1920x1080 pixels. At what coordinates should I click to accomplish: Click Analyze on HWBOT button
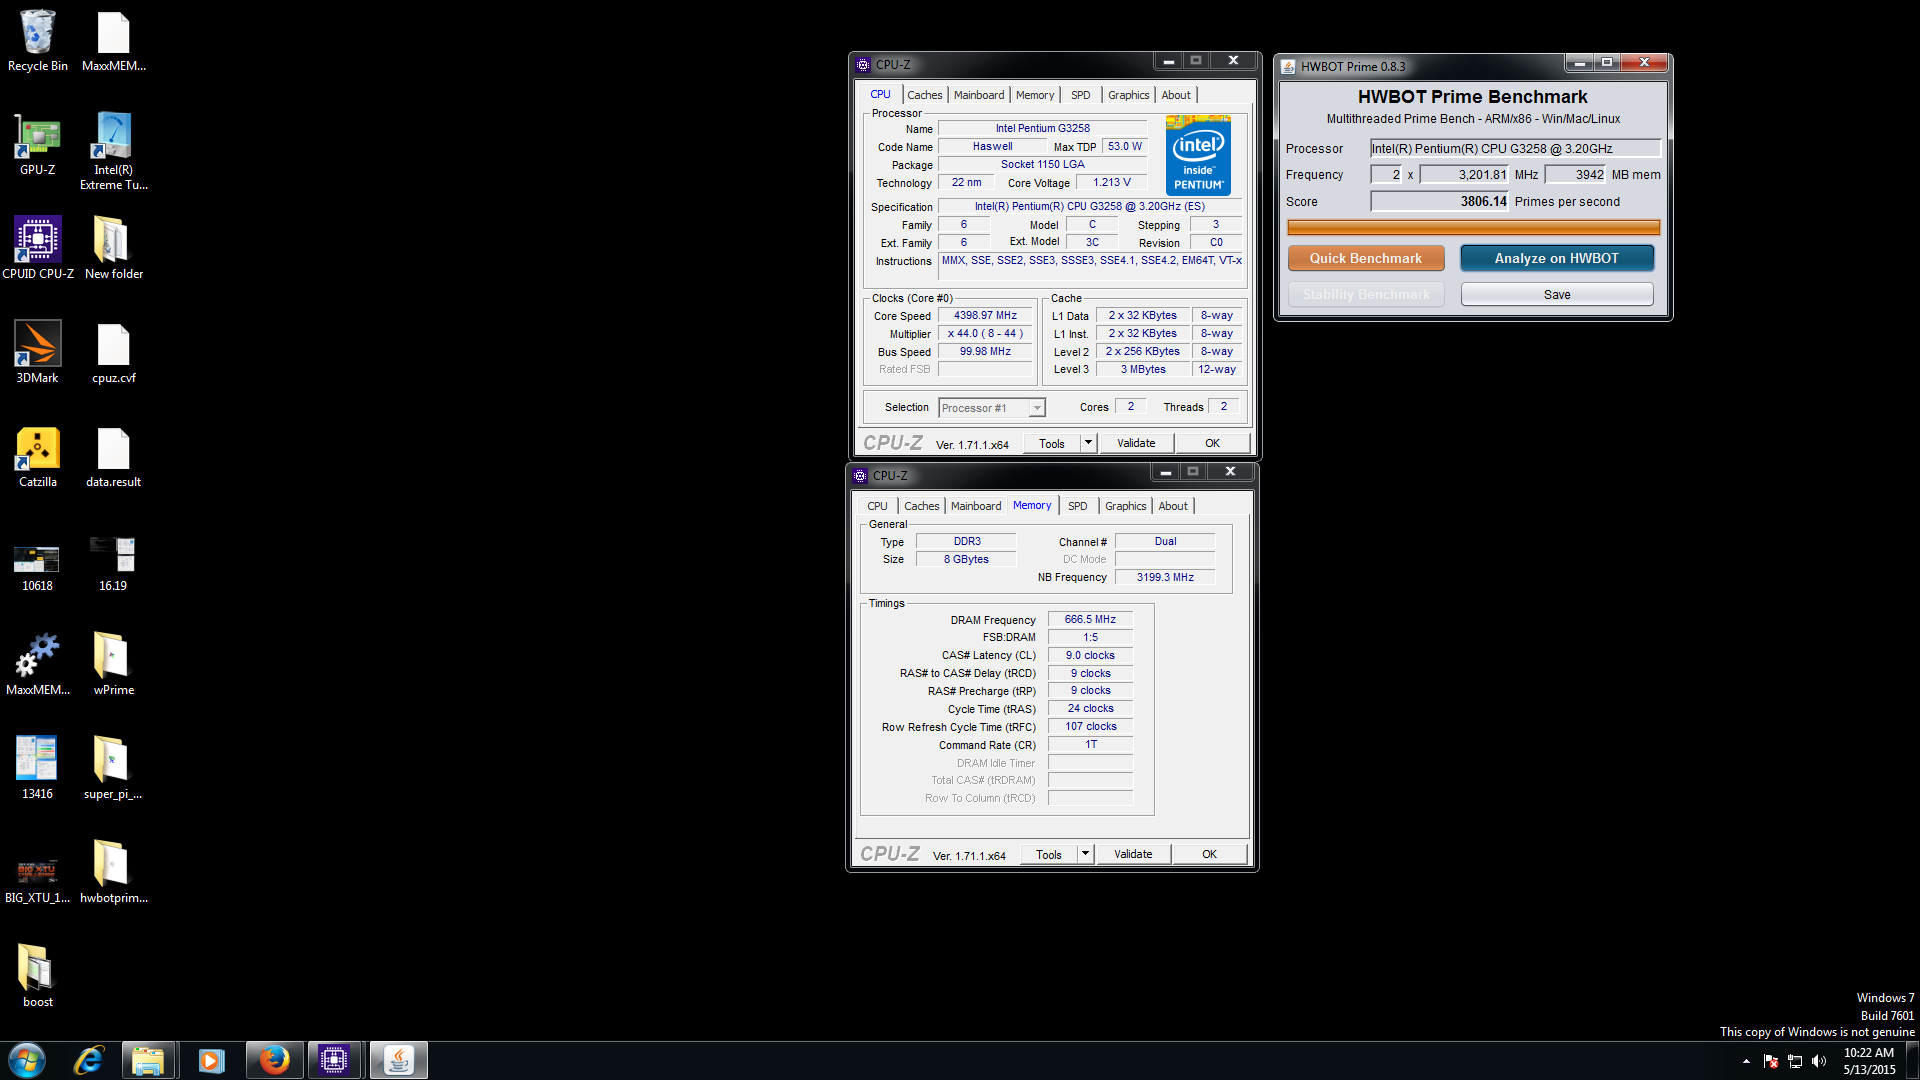[x=1557, y=258]
